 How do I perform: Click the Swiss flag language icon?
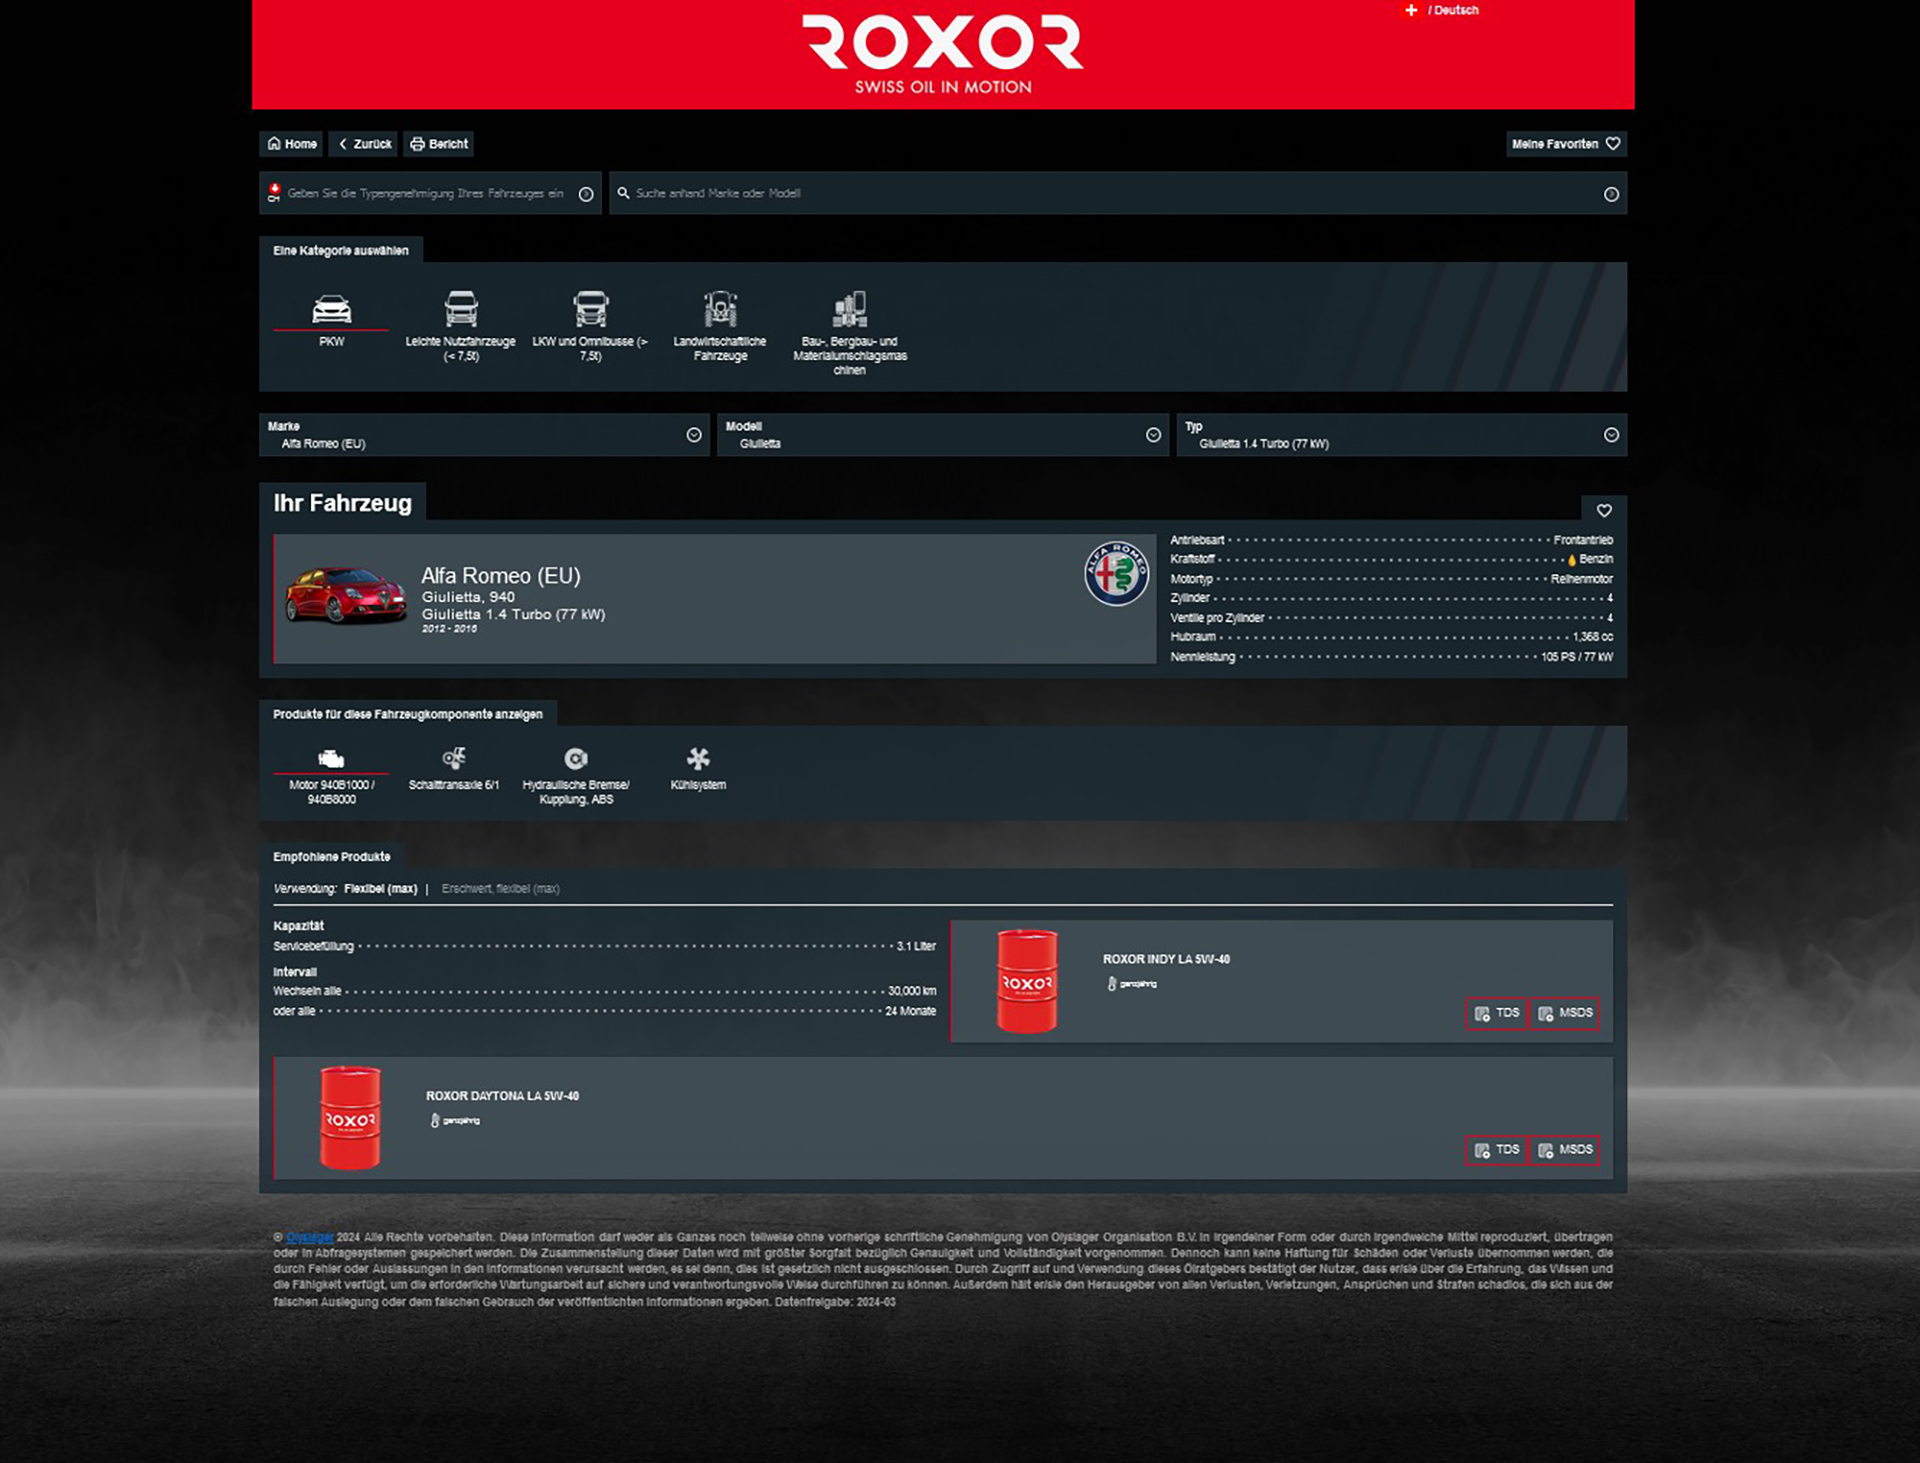pyautogui.click(x=1411, y=10)
